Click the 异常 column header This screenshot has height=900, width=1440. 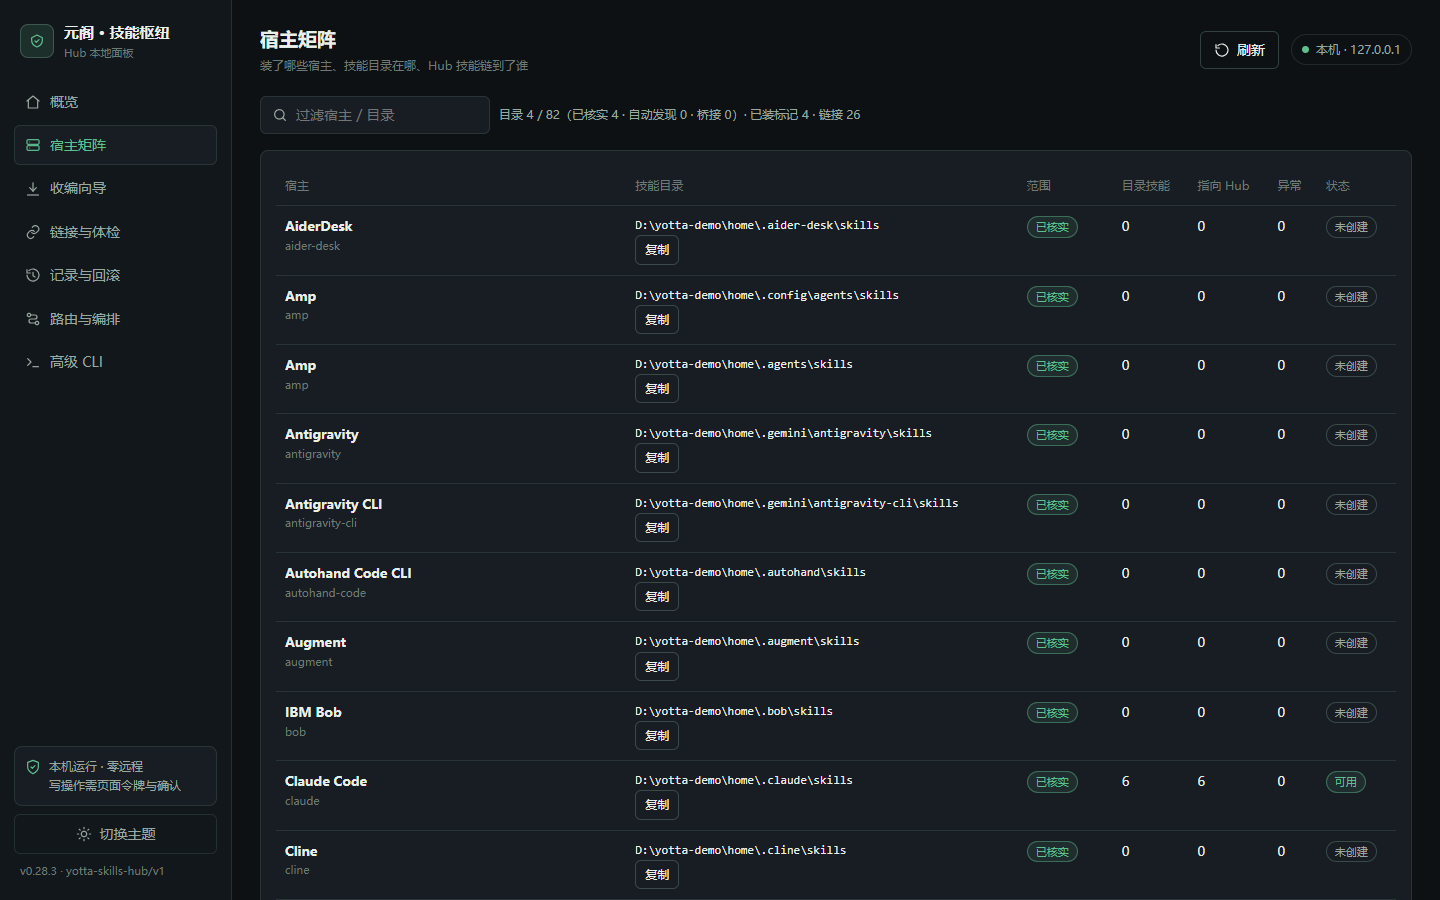click(x=1290, y=186)
